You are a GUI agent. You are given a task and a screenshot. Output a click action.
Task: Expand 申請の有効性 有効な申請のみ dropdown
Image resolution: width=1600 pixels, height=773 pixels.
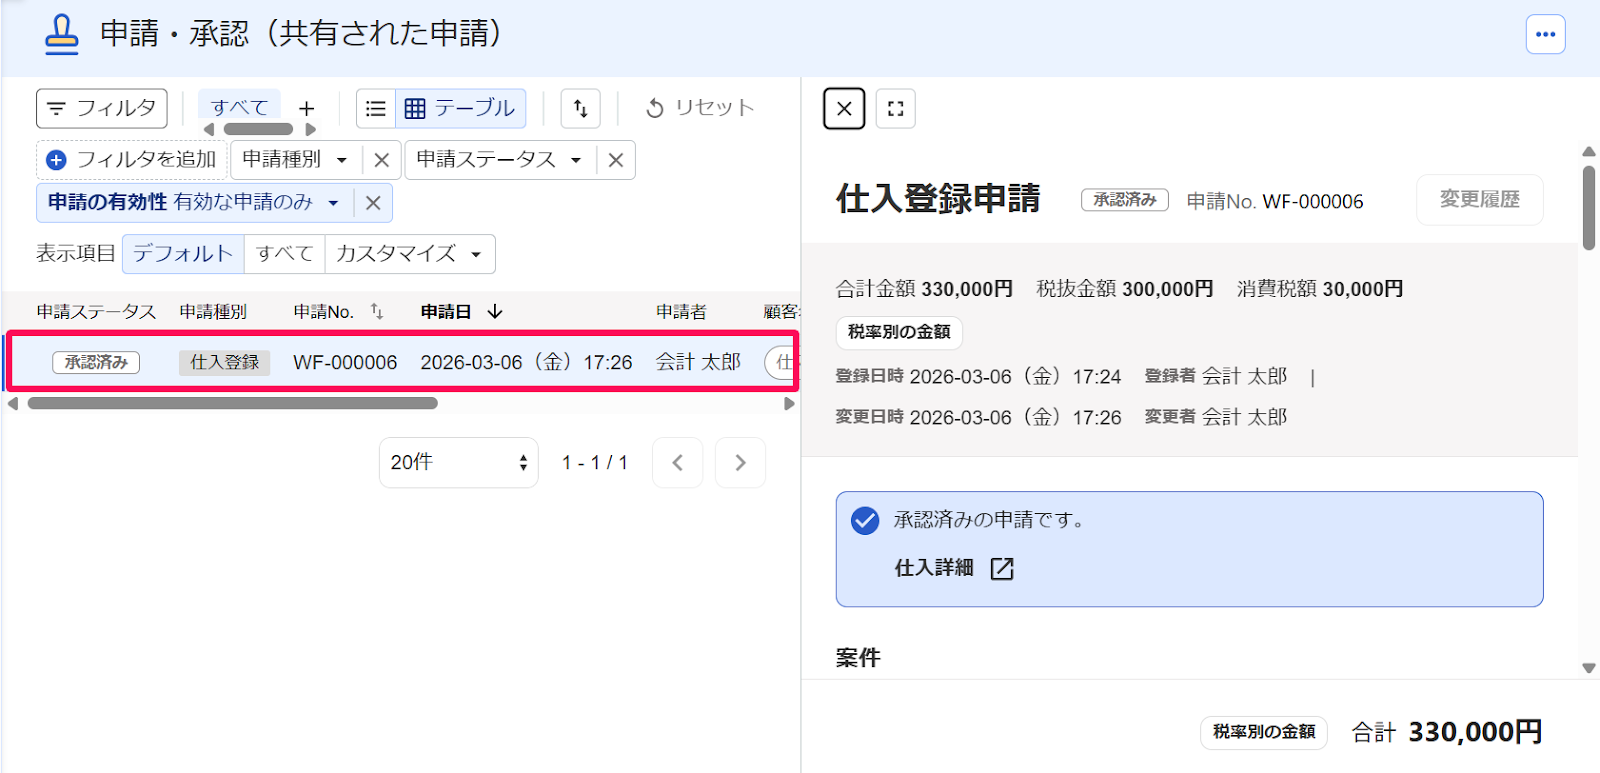point(195,202)
